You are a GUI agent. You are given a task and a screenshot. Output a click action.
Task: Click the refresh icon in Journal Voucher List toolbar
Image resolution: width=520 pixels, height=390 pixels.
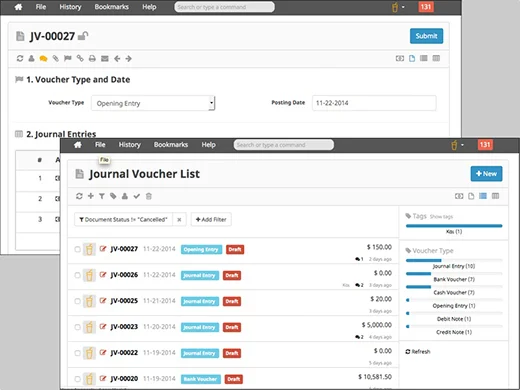pyautogui.click(x=79, y=196)
